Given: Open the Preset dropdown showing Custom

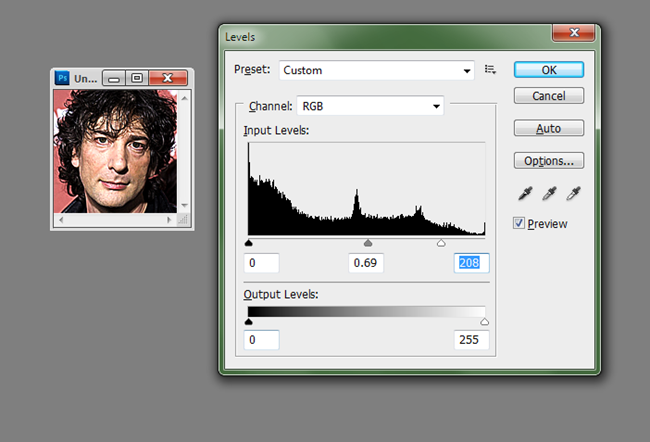Looking at the screenshot, I should [x=376, y=70].
